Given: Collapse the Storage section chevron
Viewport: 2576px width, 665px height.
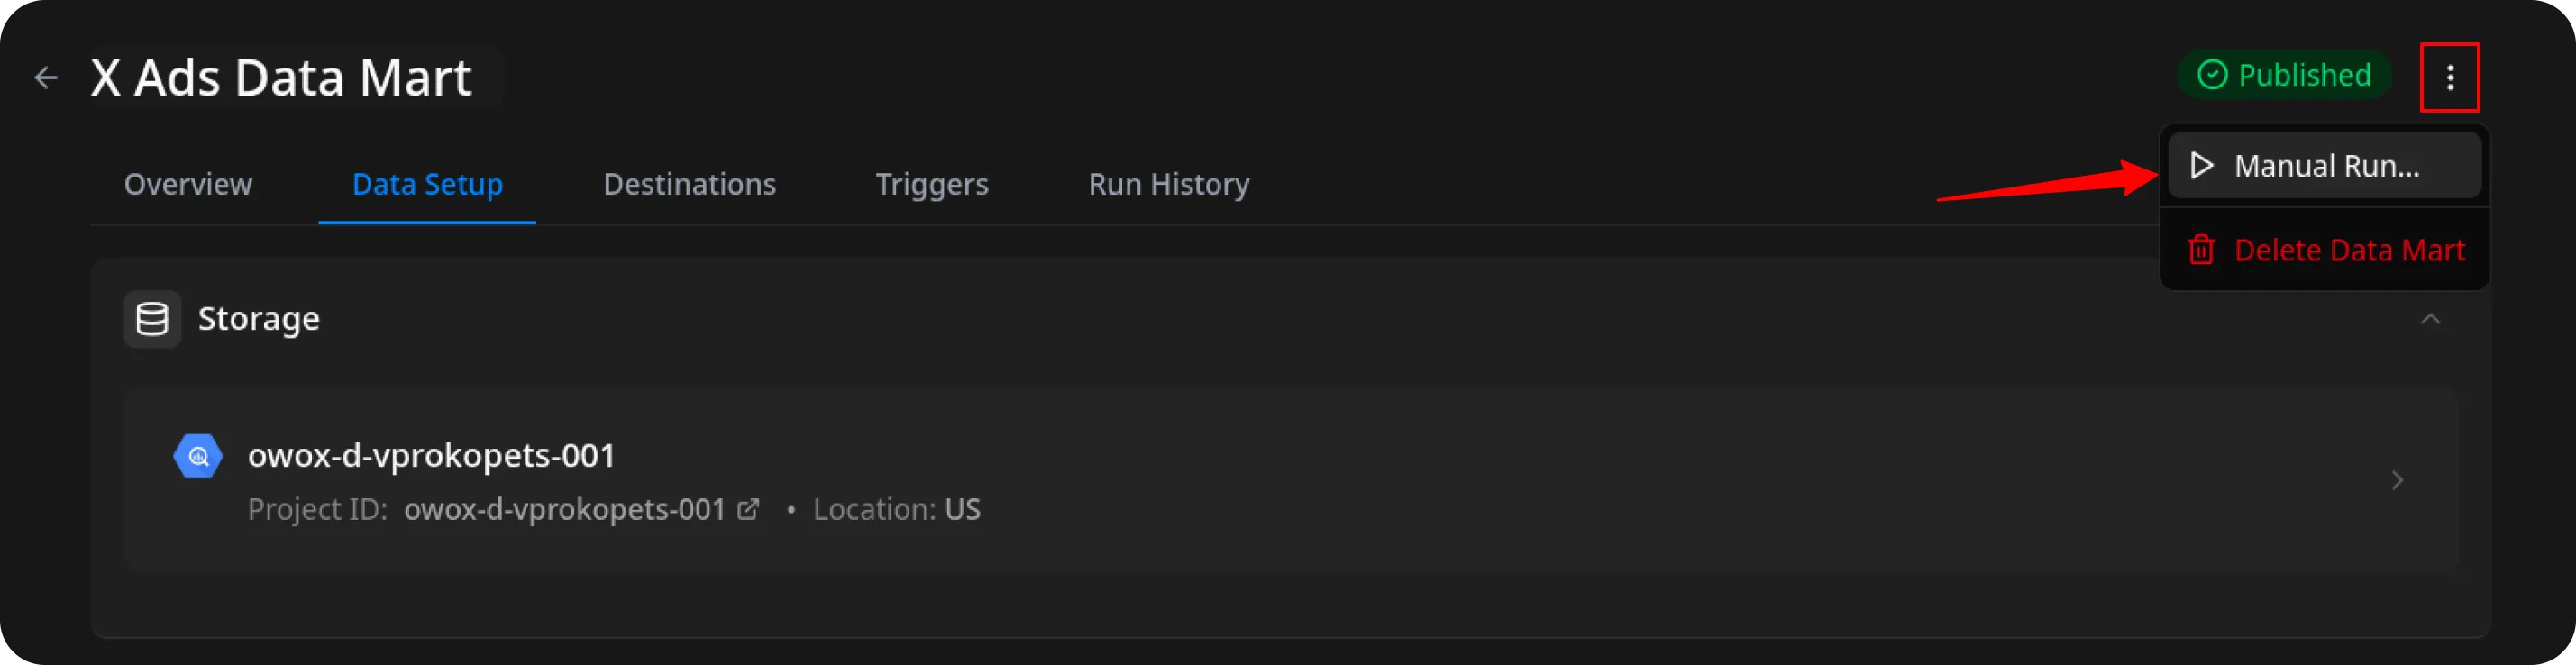Looking at the screenshot, I should pyautogui.click(x=2430, y=319).
